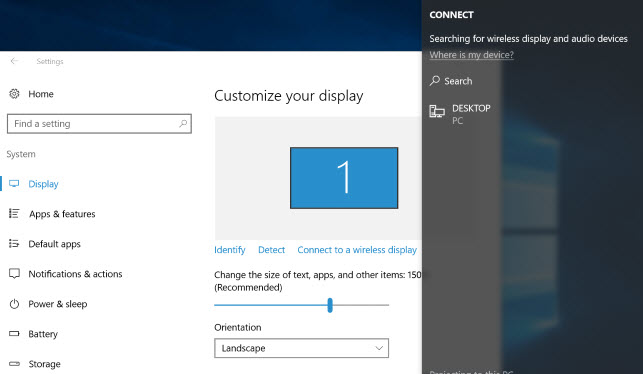This screenshot has width=643, height=374.
Task: Click the Notifications & actions speech-bubble icon
Action: (x=14, y=274)
